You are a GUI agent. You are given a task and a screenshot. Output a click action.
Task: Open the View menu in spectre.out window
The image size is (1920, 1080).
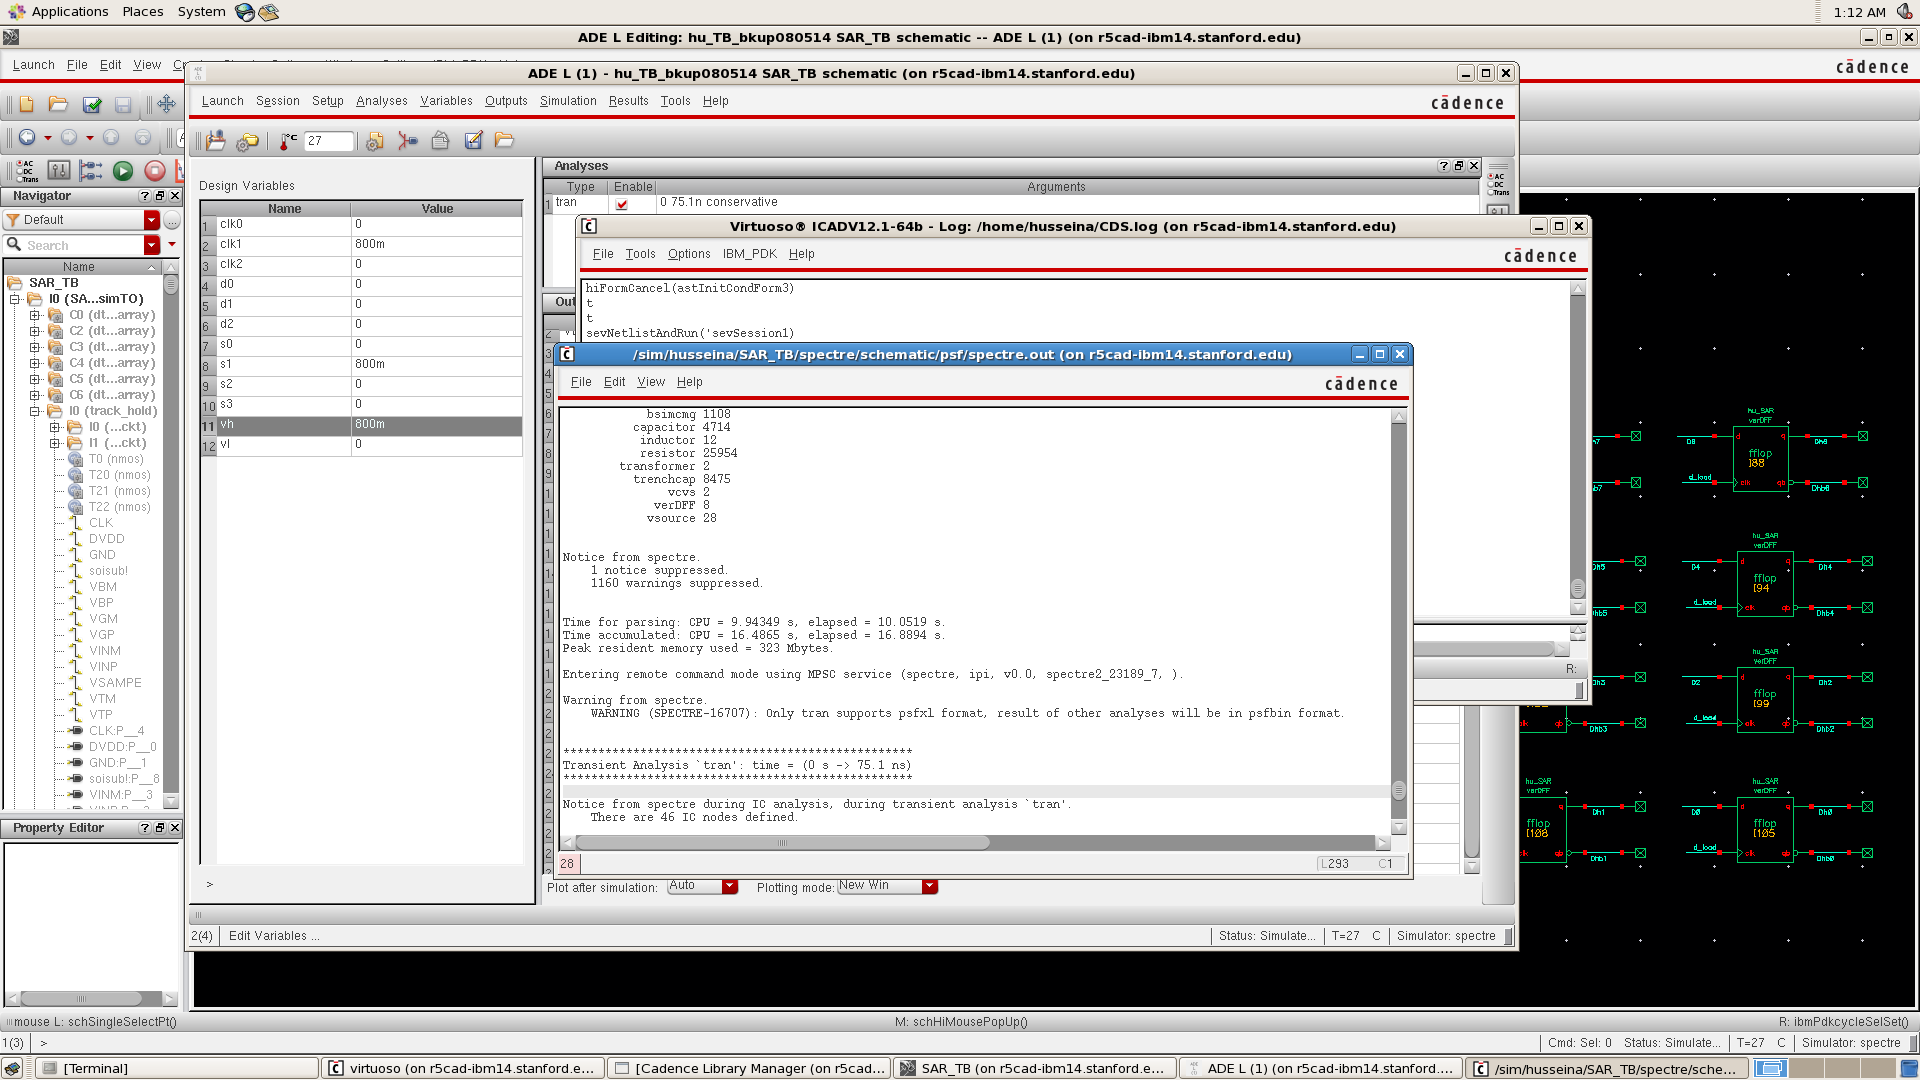coord(651,382)
